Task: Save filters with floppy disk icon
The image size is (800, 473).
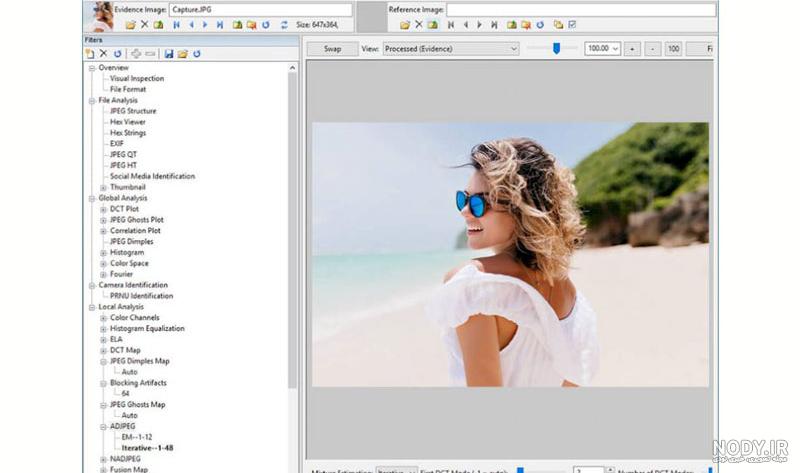Action: point(169,54)
